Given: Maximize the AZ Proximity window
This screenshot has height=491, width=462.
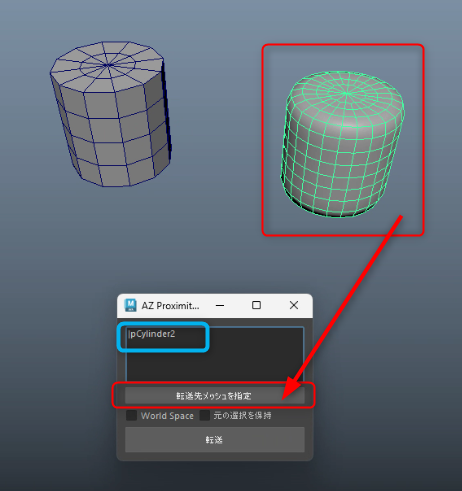Looking at the screenshot, I should coord(256,305).
